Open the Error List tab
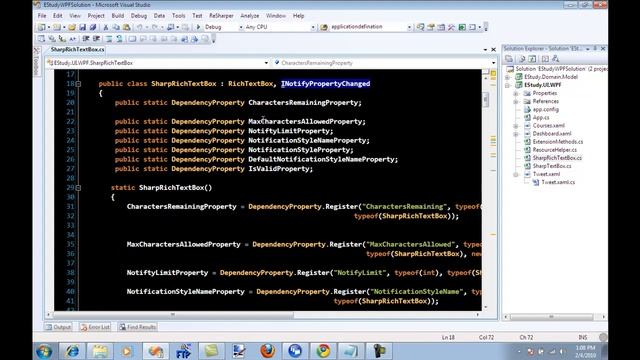Viewport: 640px width, 360px height. 95,327
